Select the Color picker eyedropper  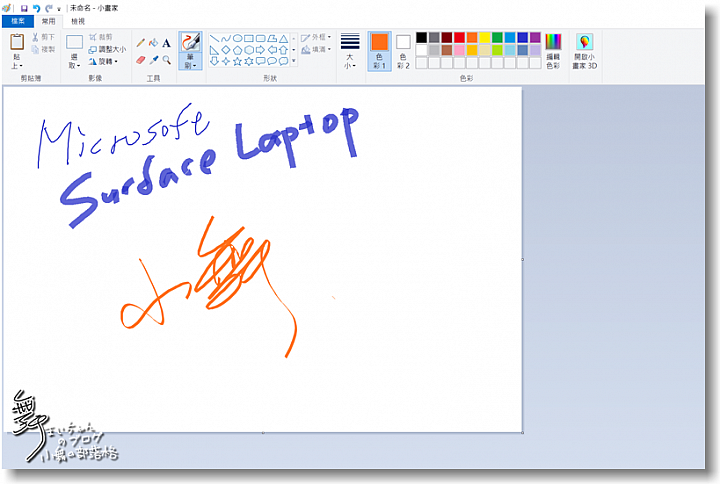pos(154,60)
